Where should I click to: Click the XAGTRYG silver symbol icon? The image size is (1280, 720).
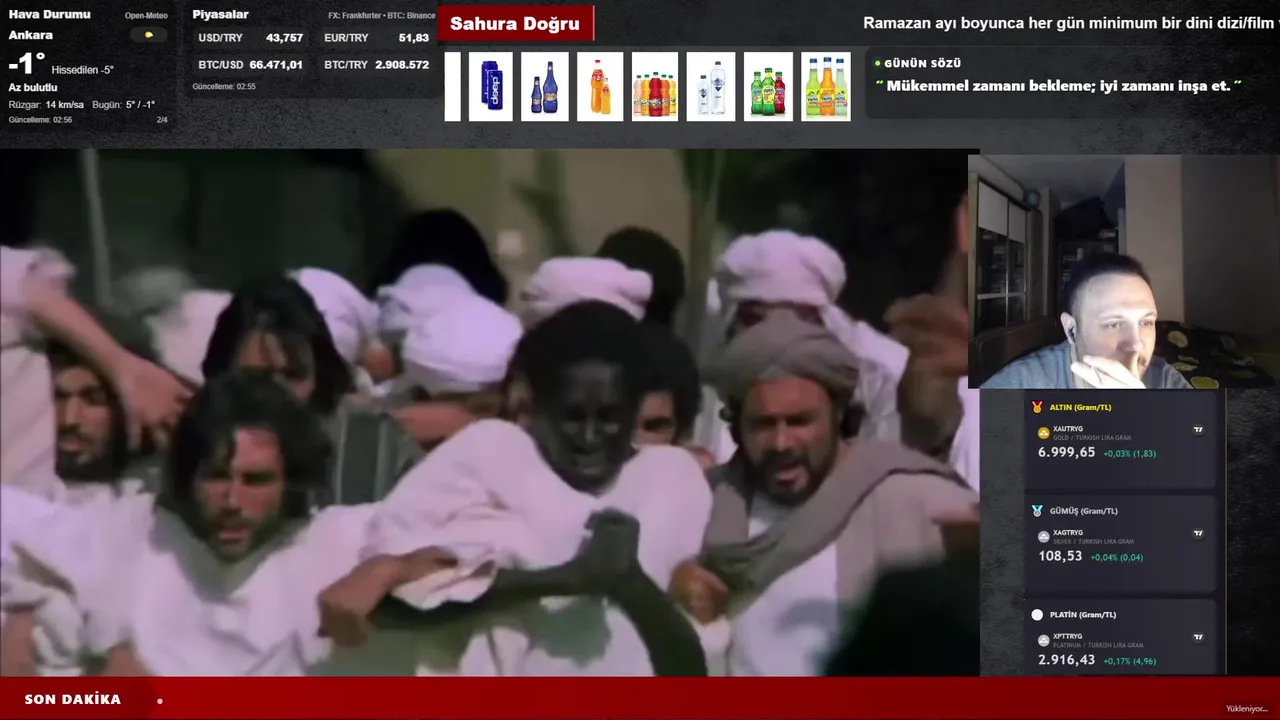click(x=1044, y=537)
